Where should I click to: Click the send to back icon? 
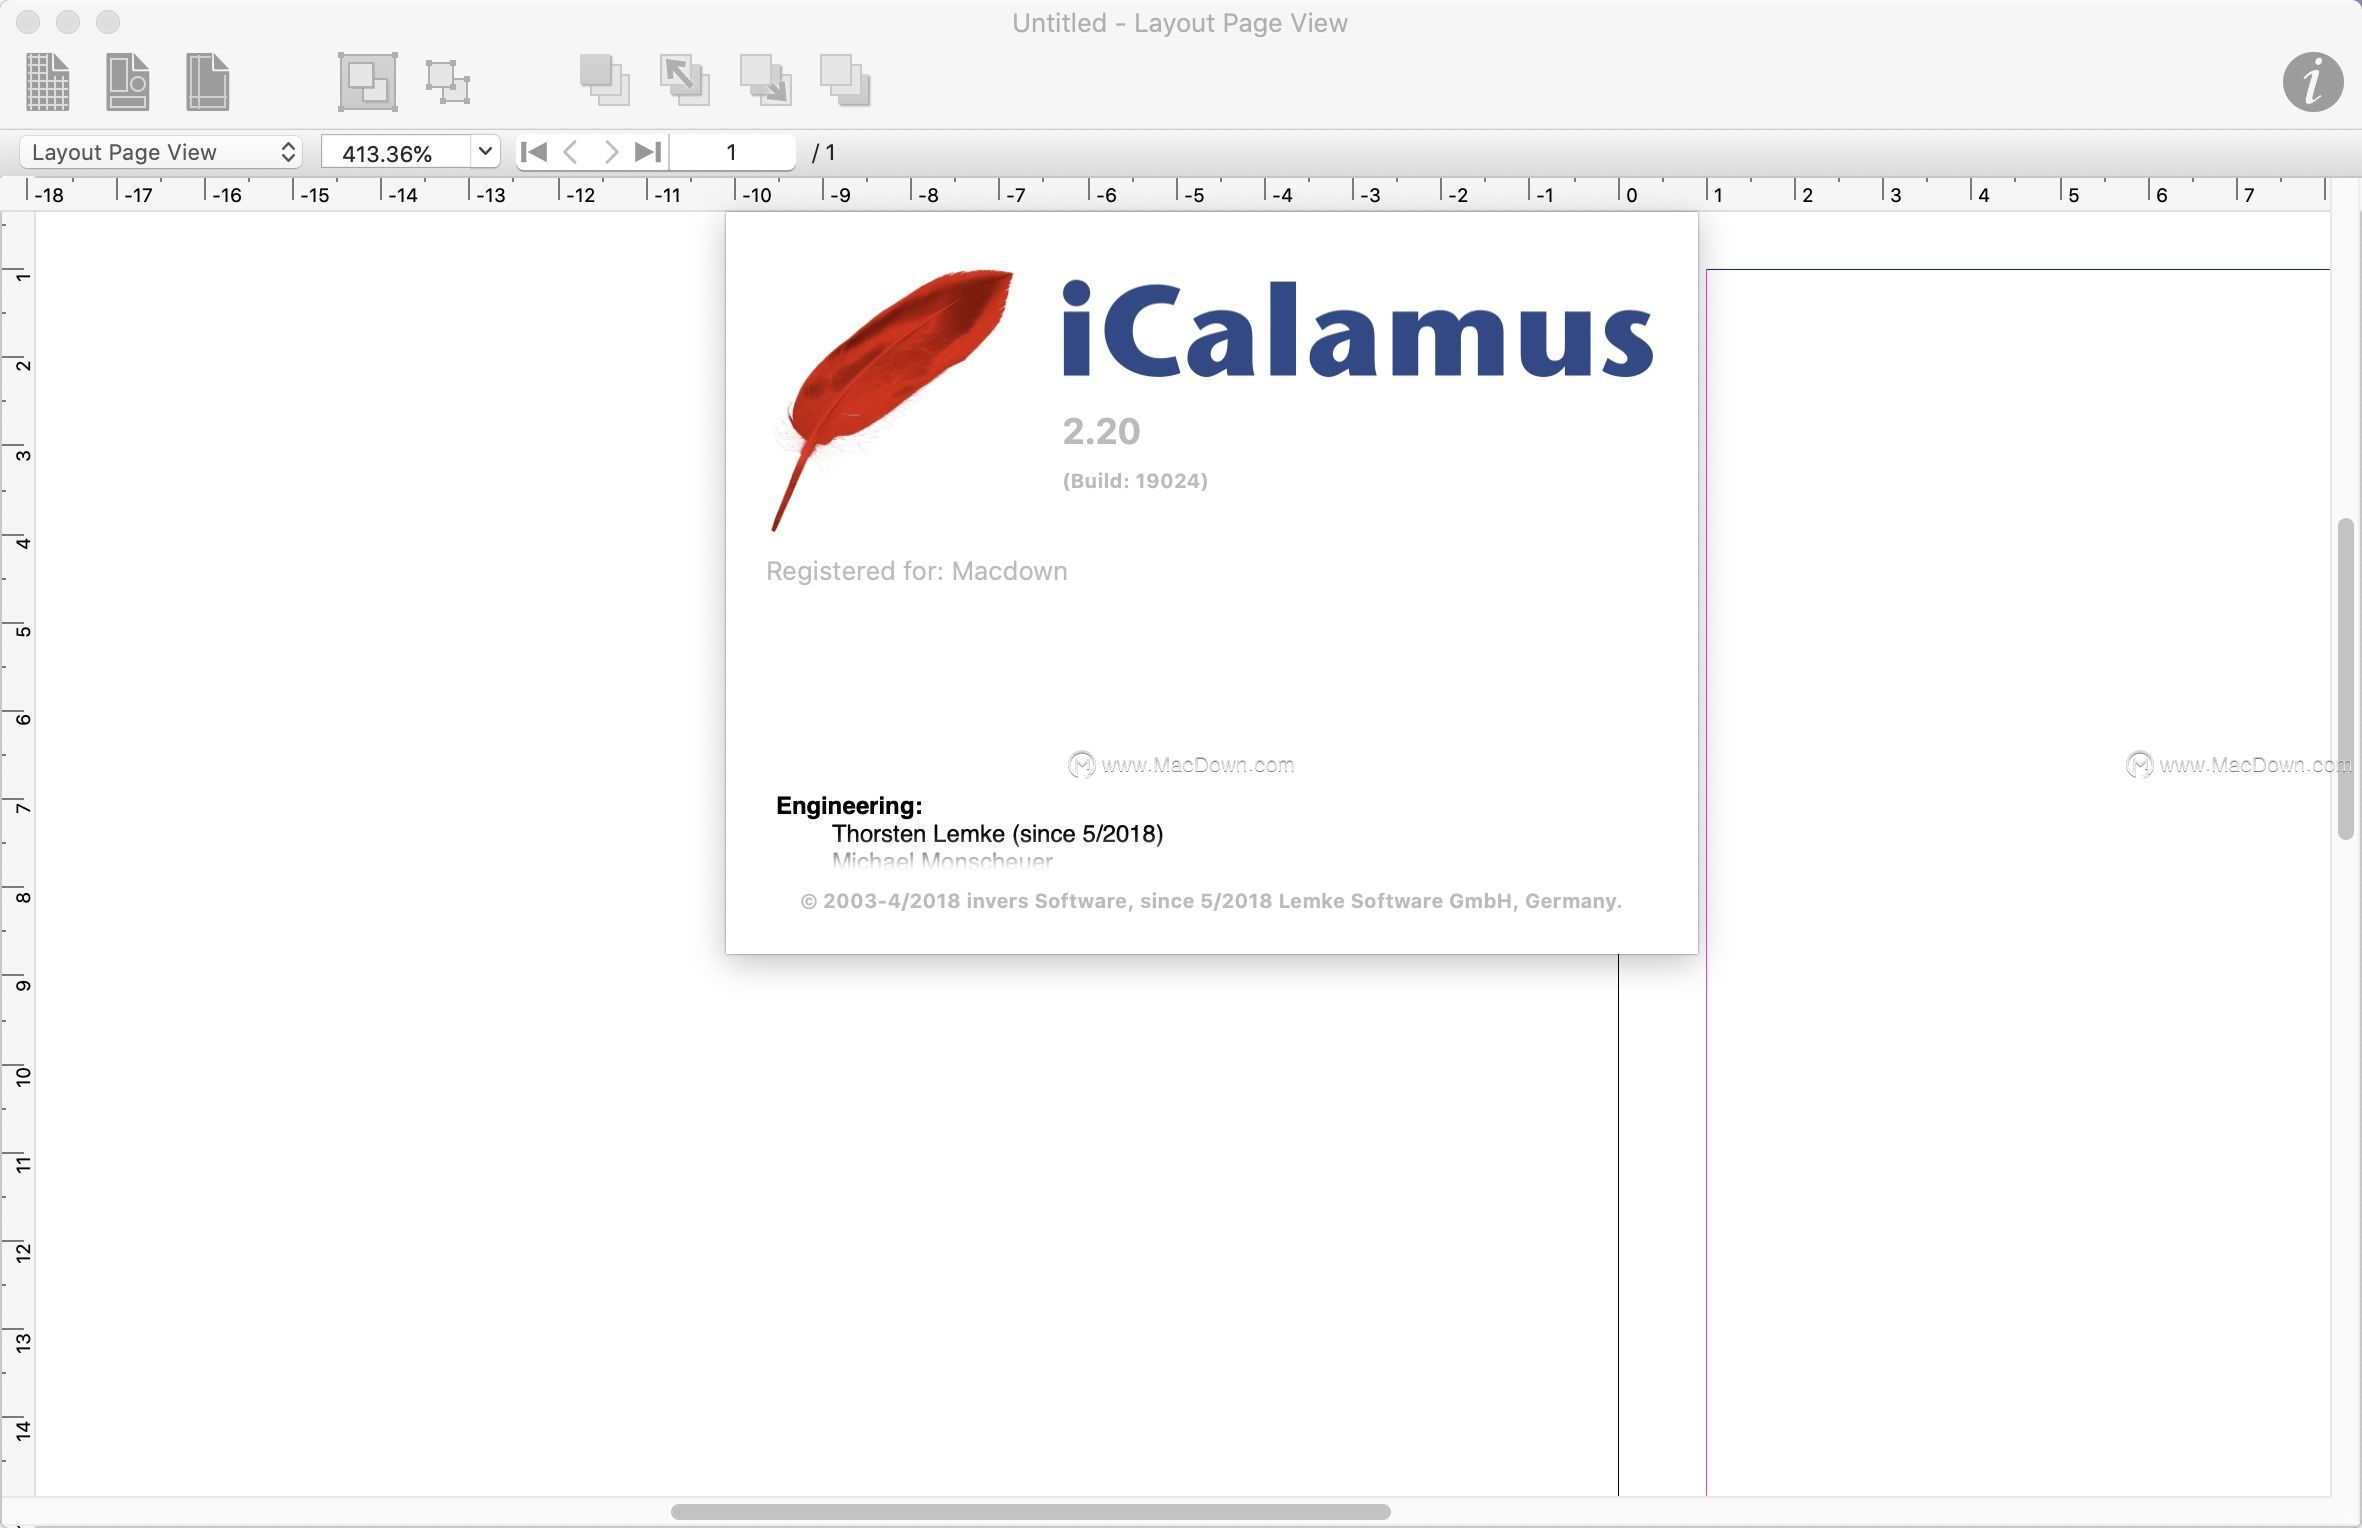[845, 80]
